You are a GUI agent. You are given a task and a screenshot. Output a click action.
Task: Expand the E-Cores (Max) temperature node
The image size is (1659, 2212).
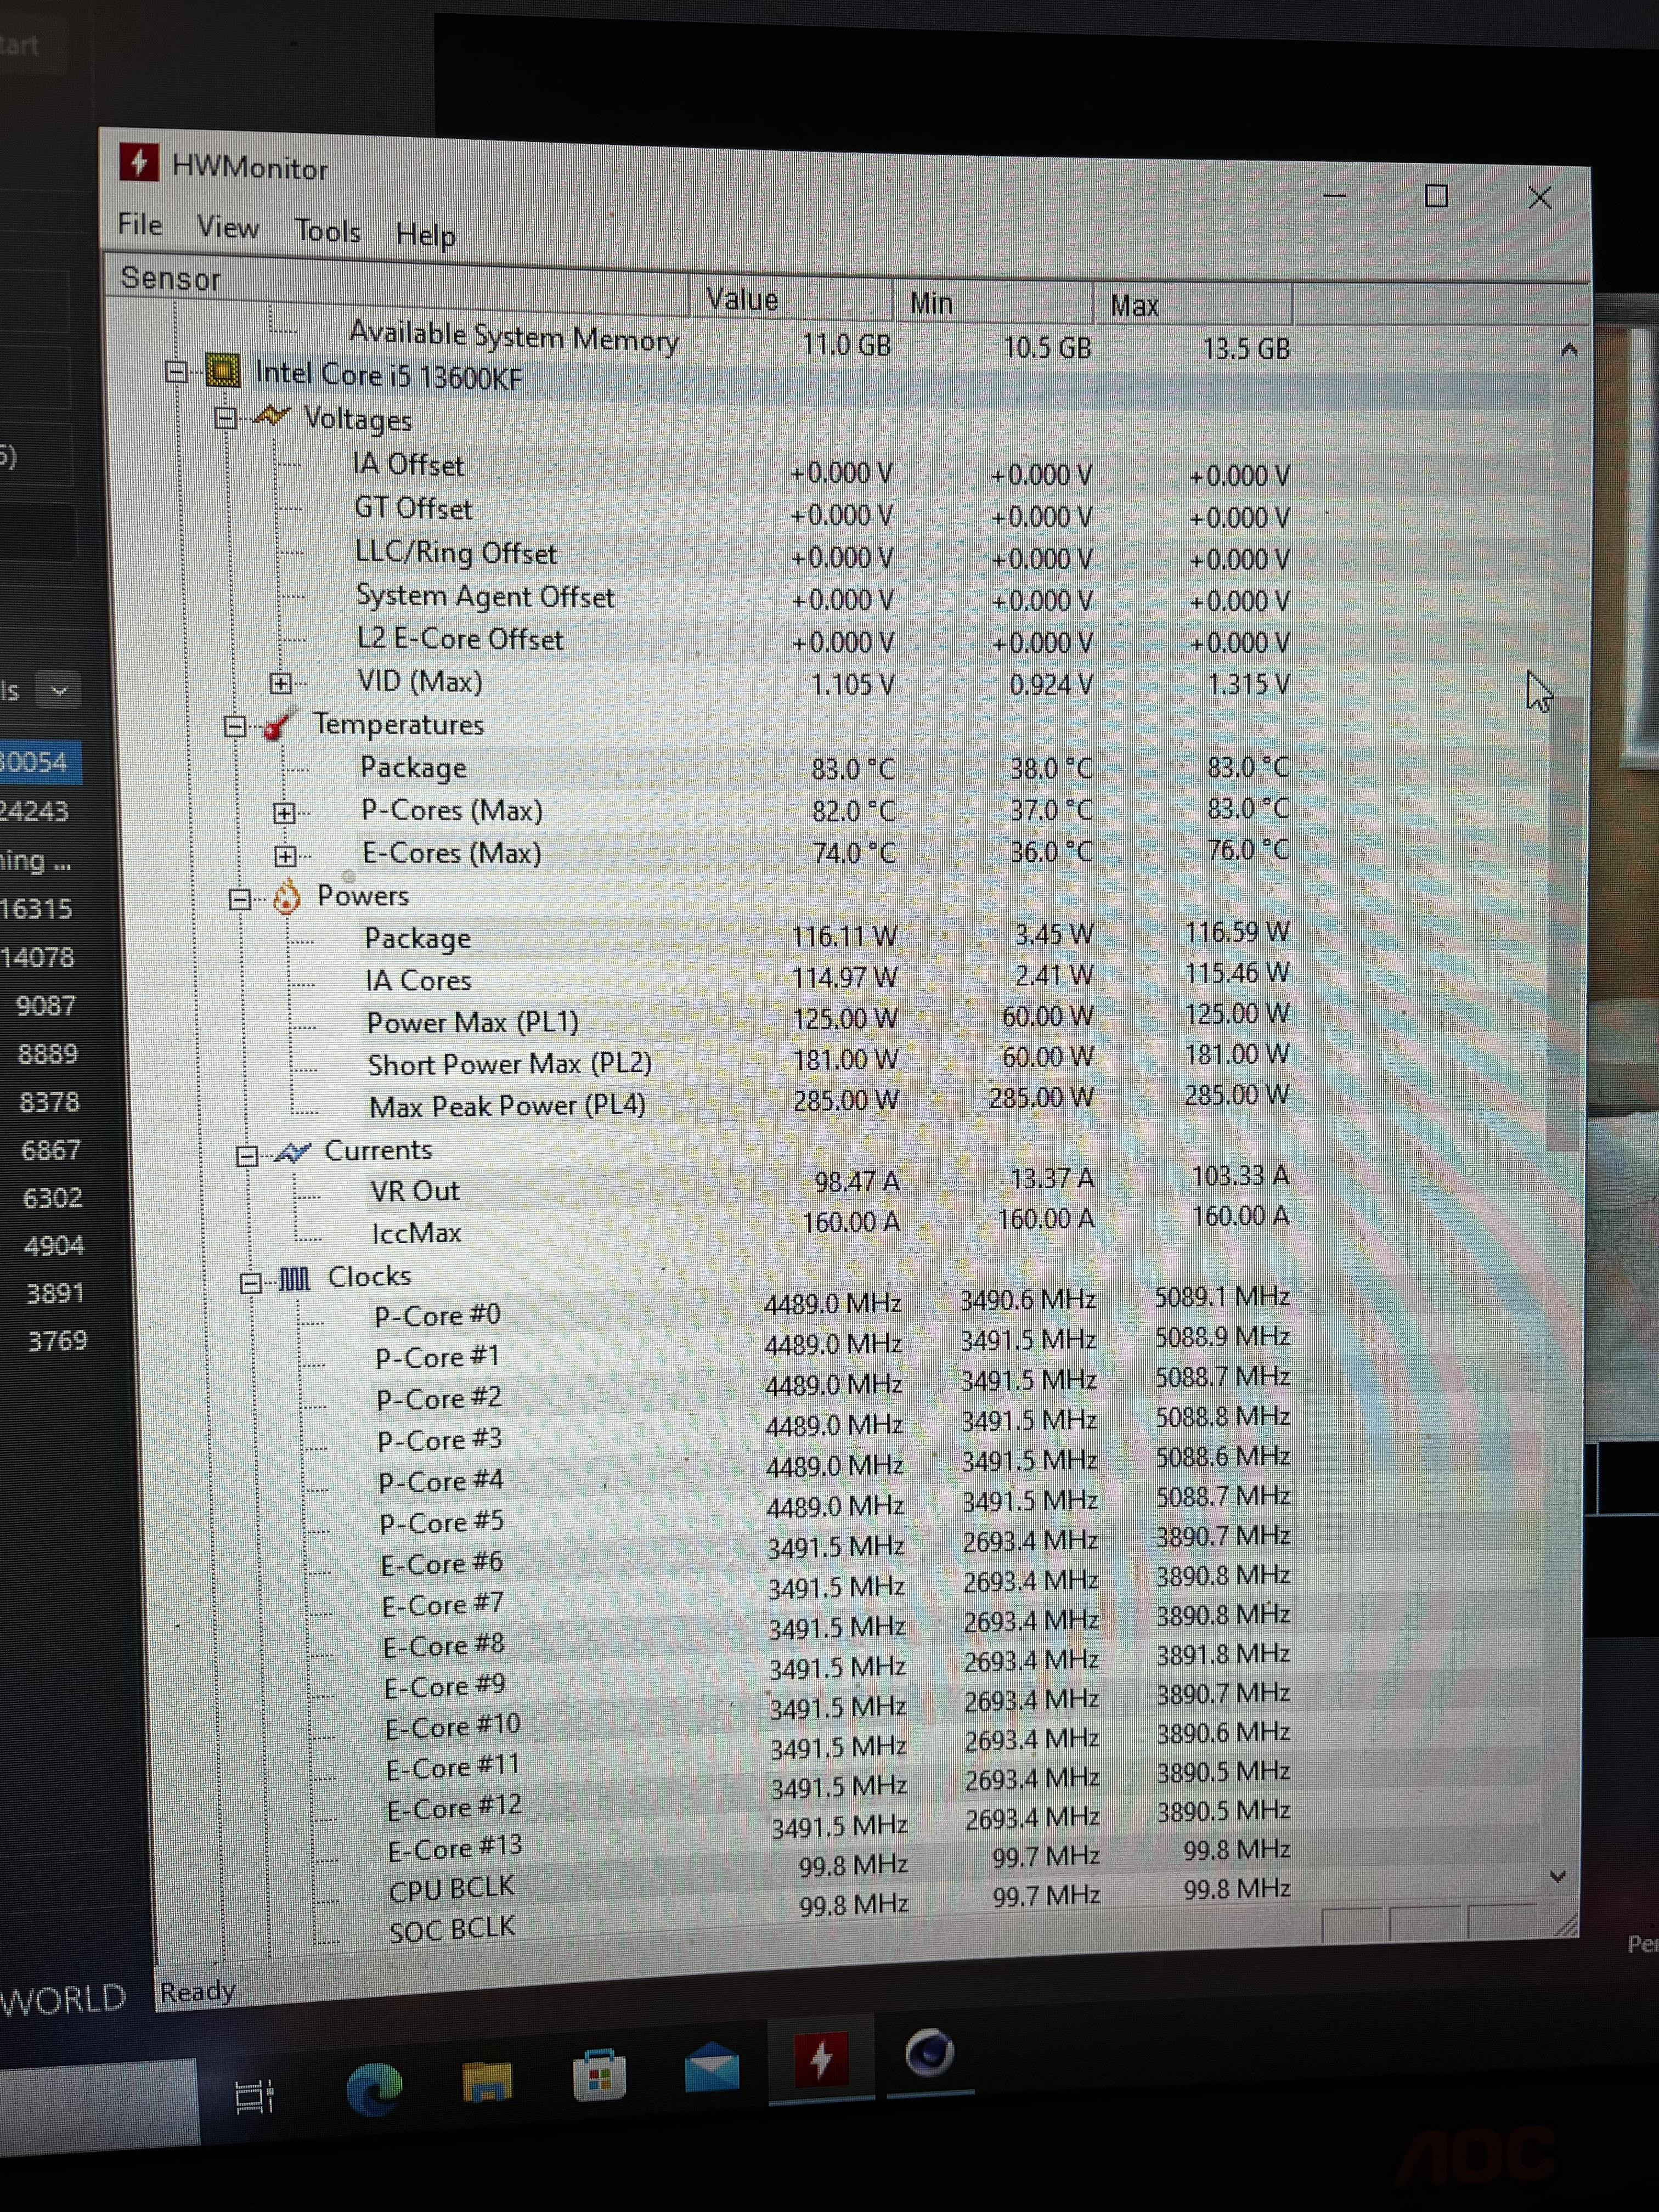(286, 856)
